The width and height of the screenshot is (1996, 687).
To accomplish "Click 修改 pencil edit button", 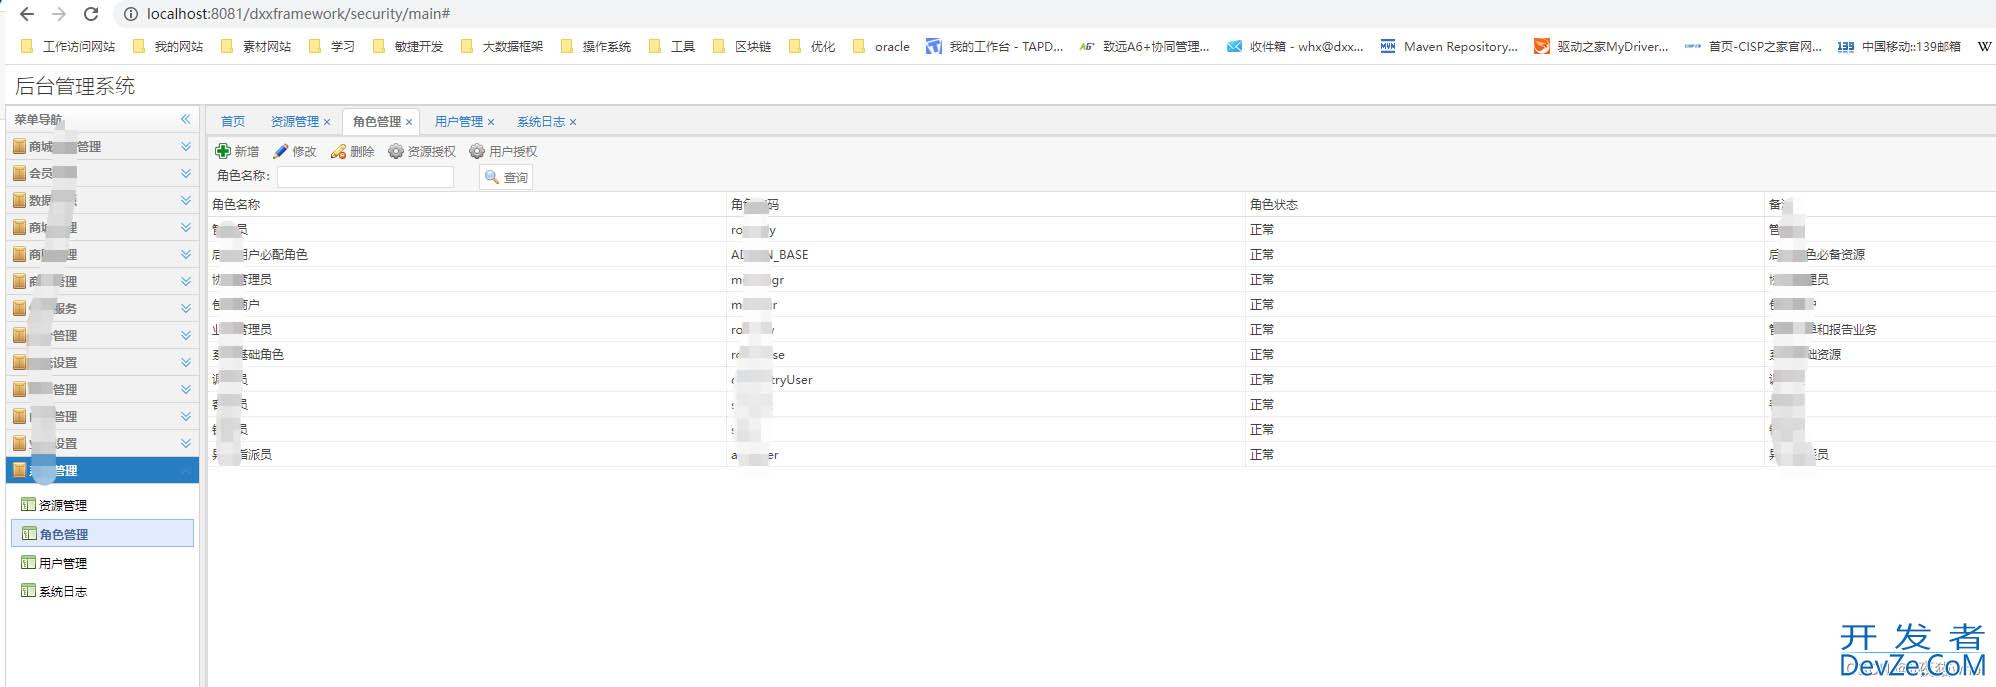I will click(295, 151).
